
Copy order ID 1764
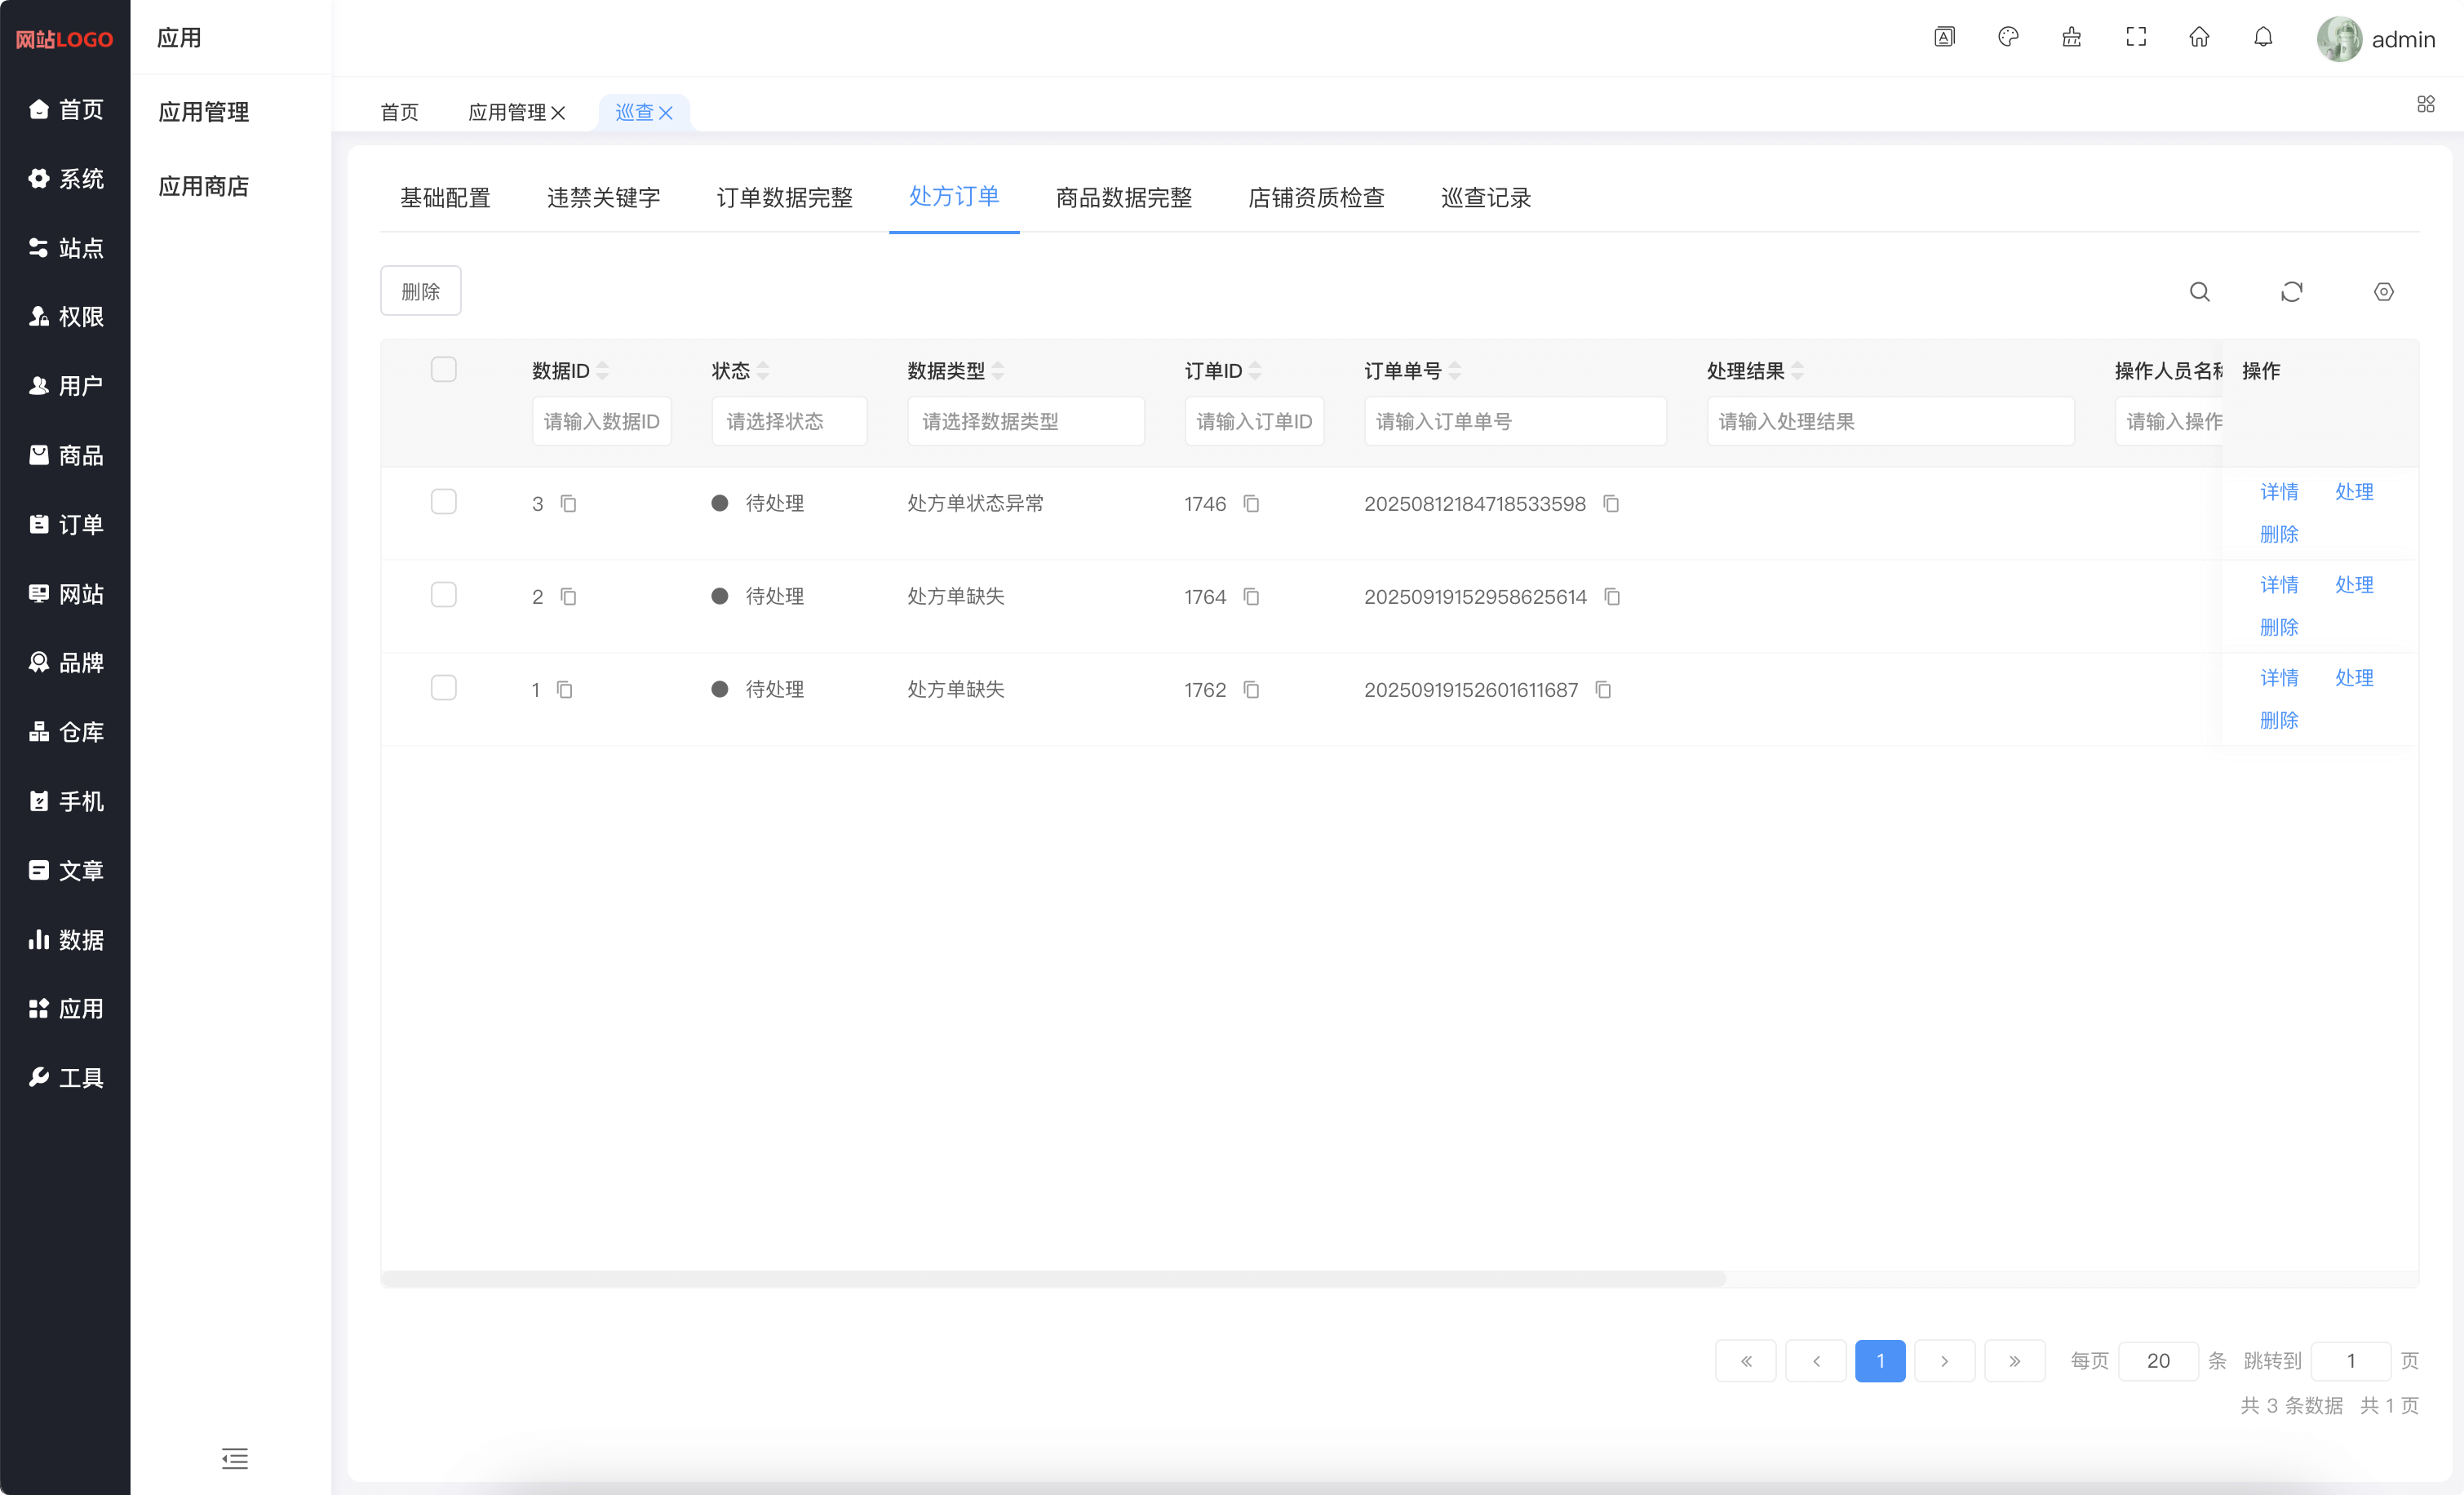1251,597
